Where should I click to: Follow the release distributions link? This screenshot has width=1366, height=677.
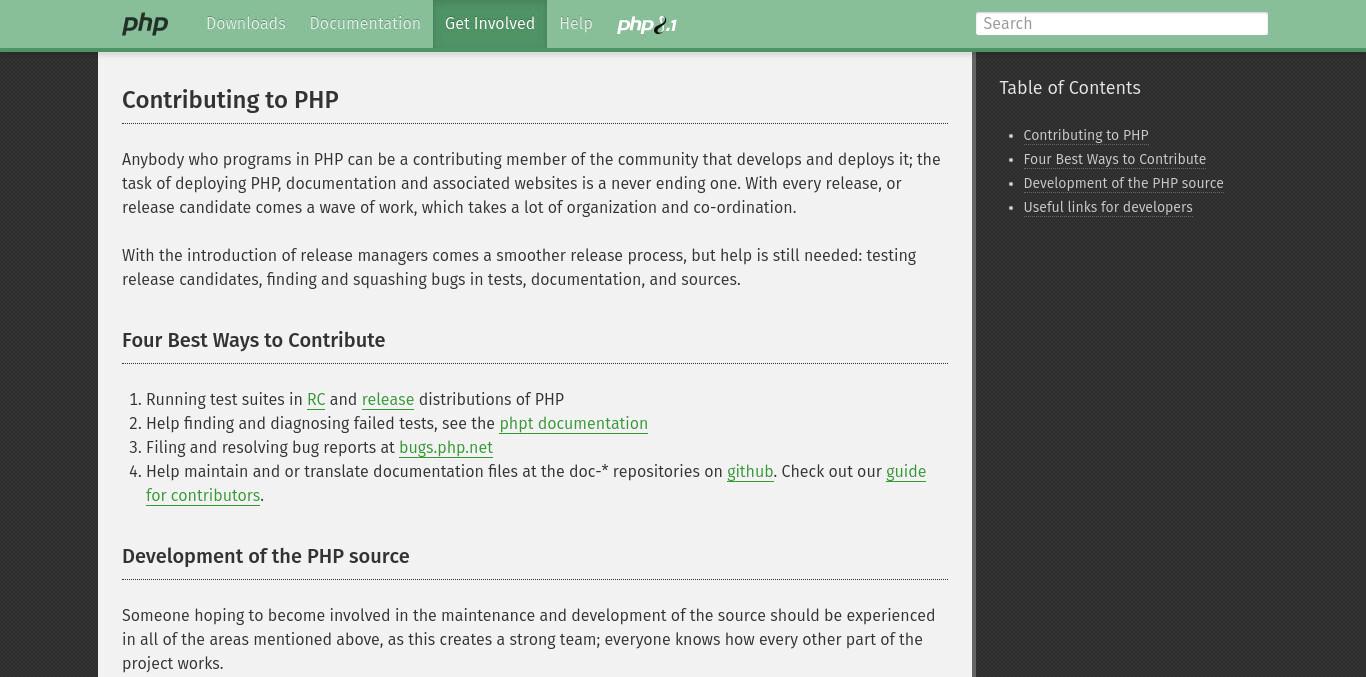point(388,400)
